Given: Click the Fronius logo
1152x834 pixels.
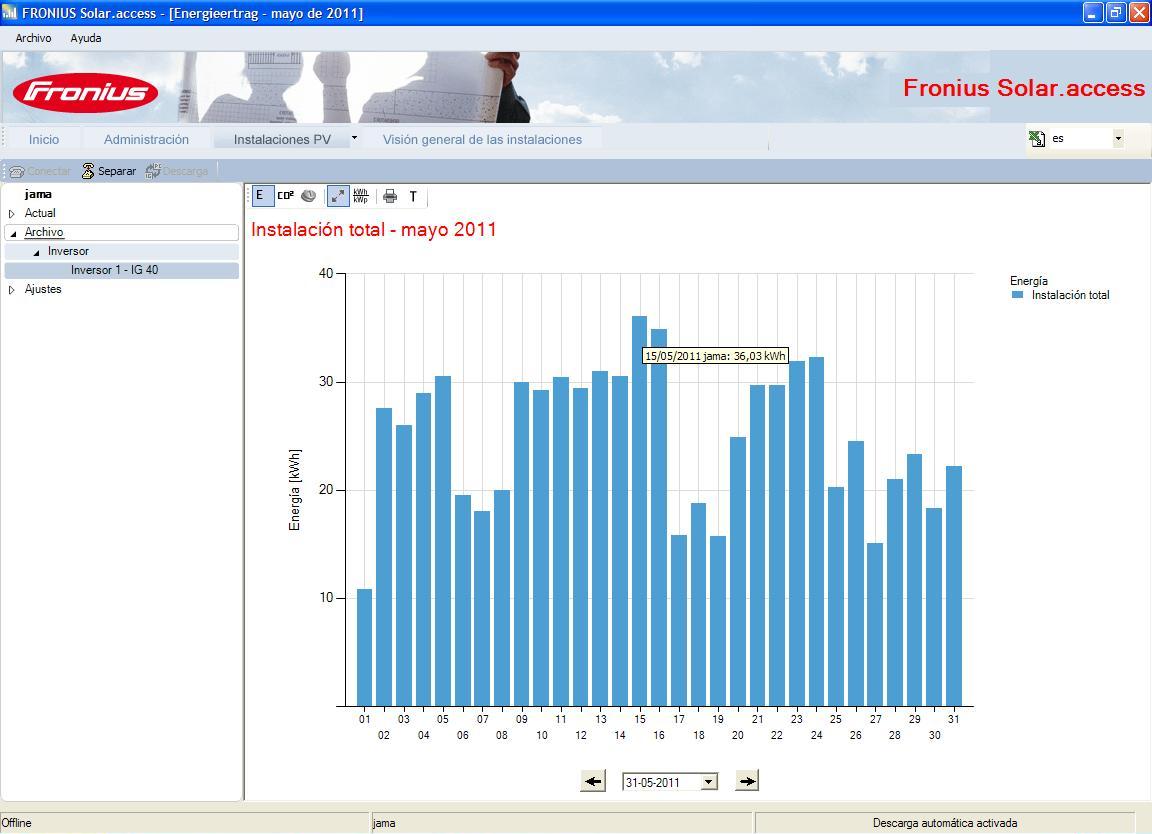Looking at the screenshot, I should pyautogui.click(x=85, y=92).
